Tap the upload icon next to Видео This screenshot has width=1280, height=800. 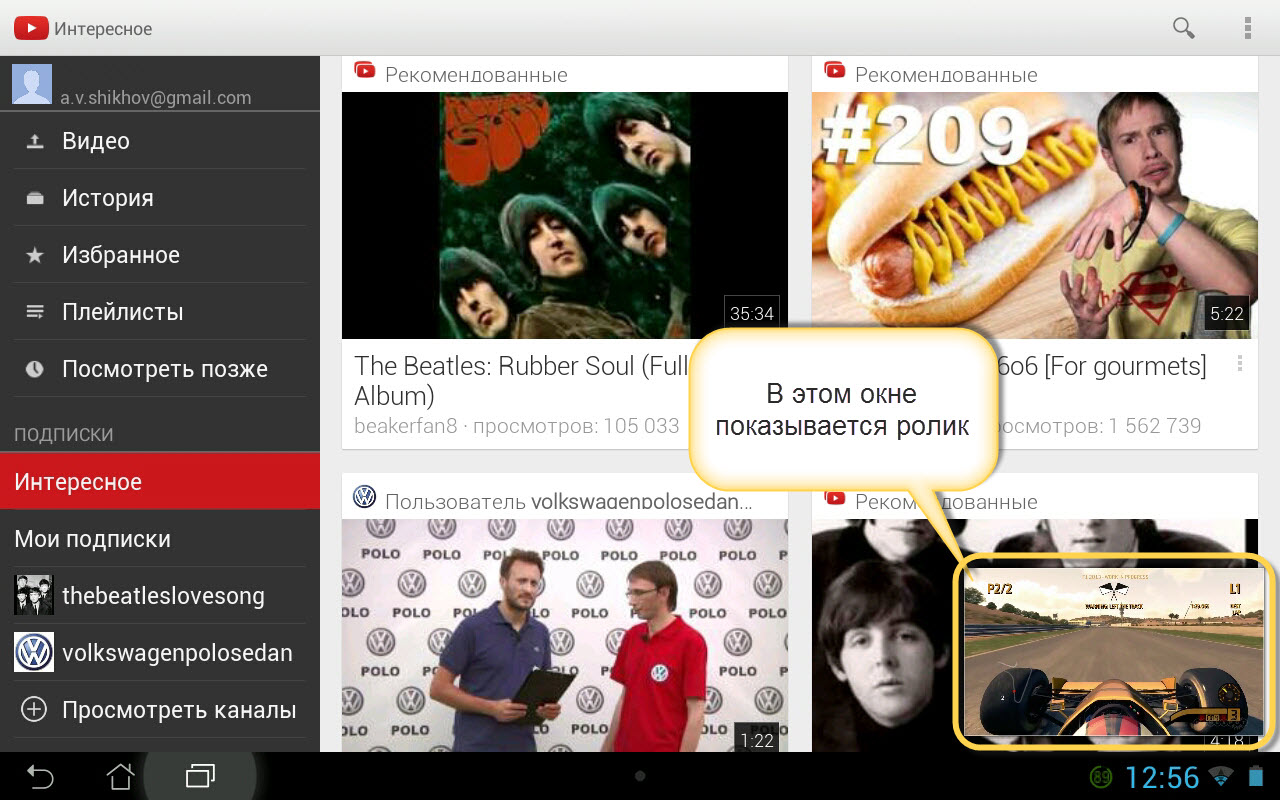click(x=34, y=141)
